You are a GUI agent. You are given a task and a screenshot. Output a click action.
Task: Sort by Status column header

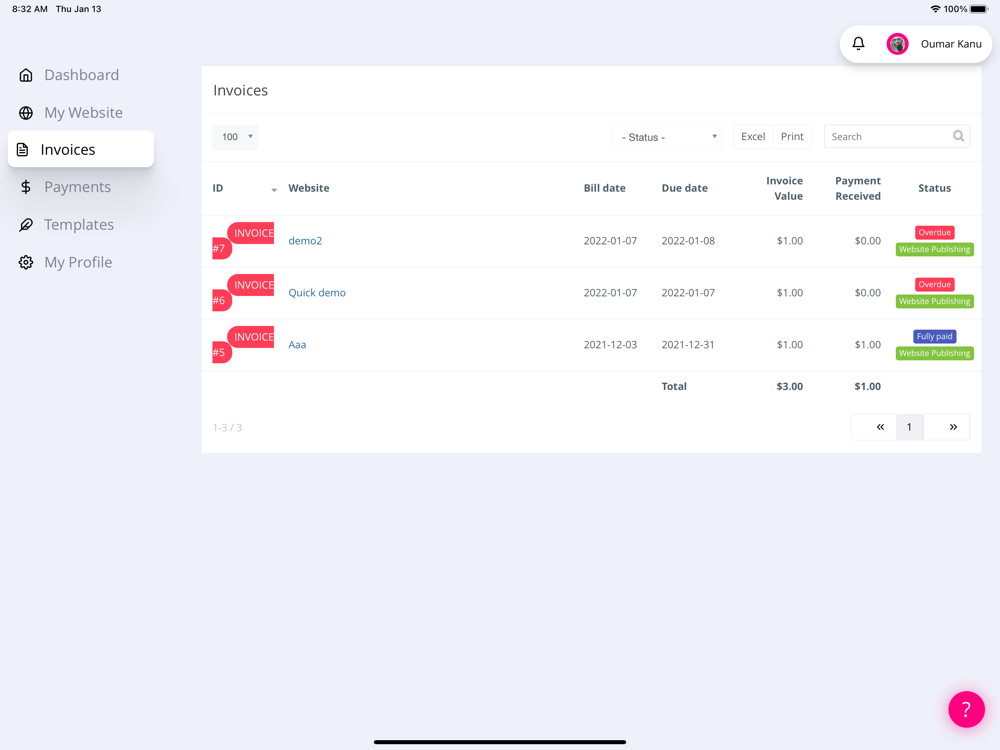[934, 188]
